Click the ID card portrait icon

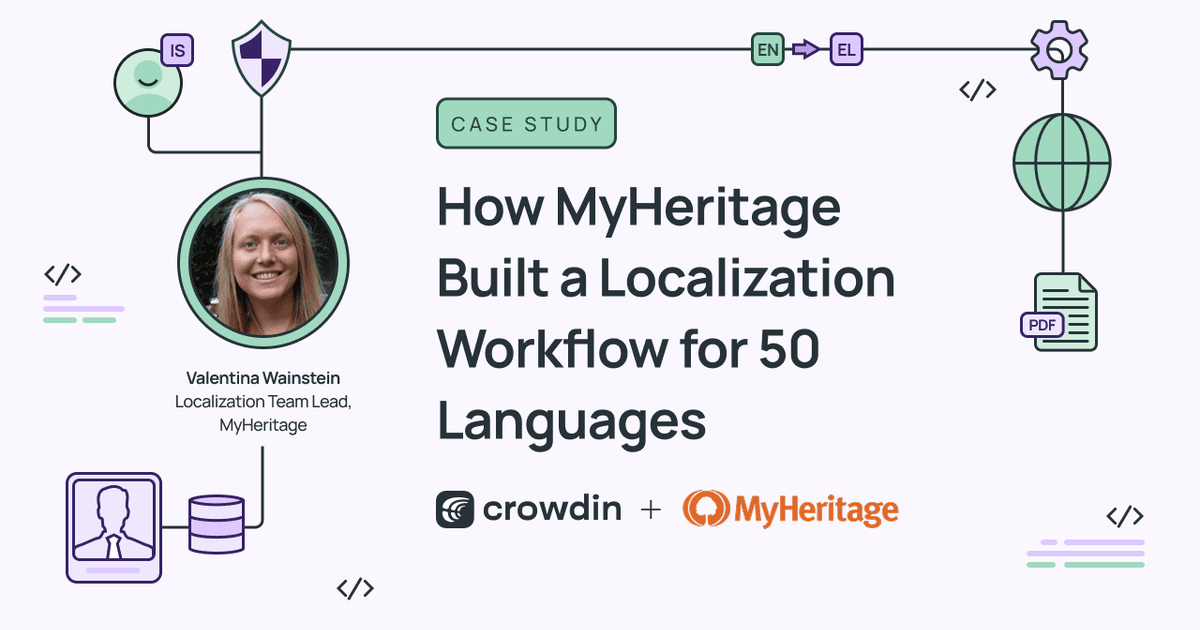coord(113,528)
